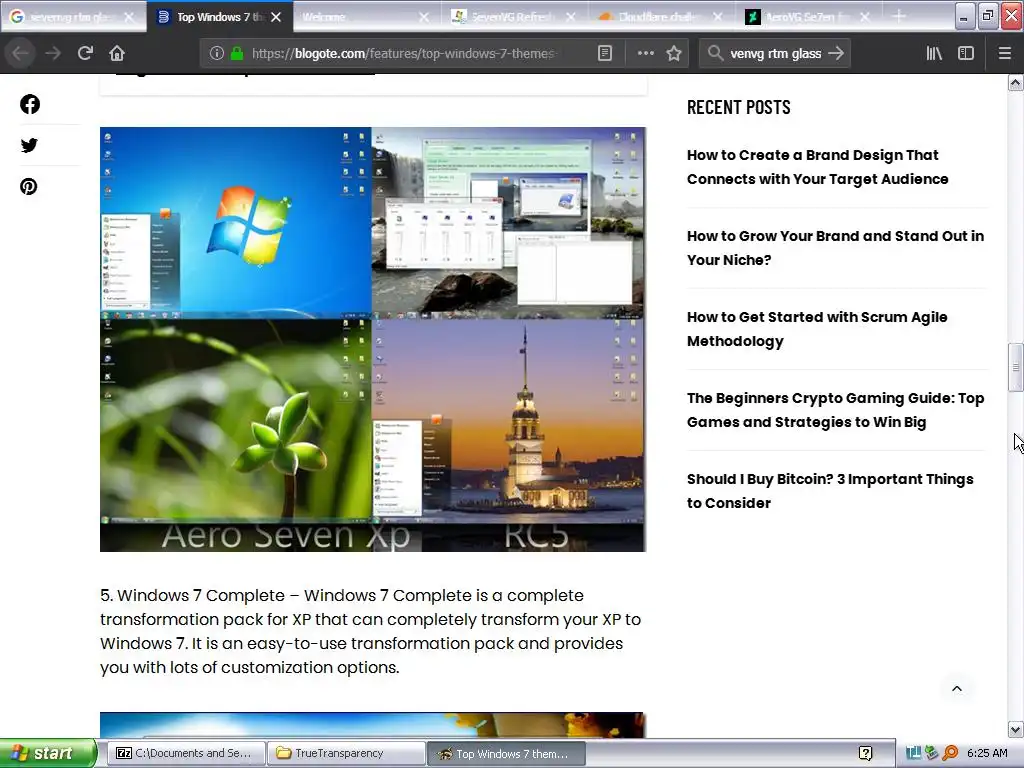This screenshot has width=1024, height=768.
Task: Go back to the previous page
Action: click(20, 53)
